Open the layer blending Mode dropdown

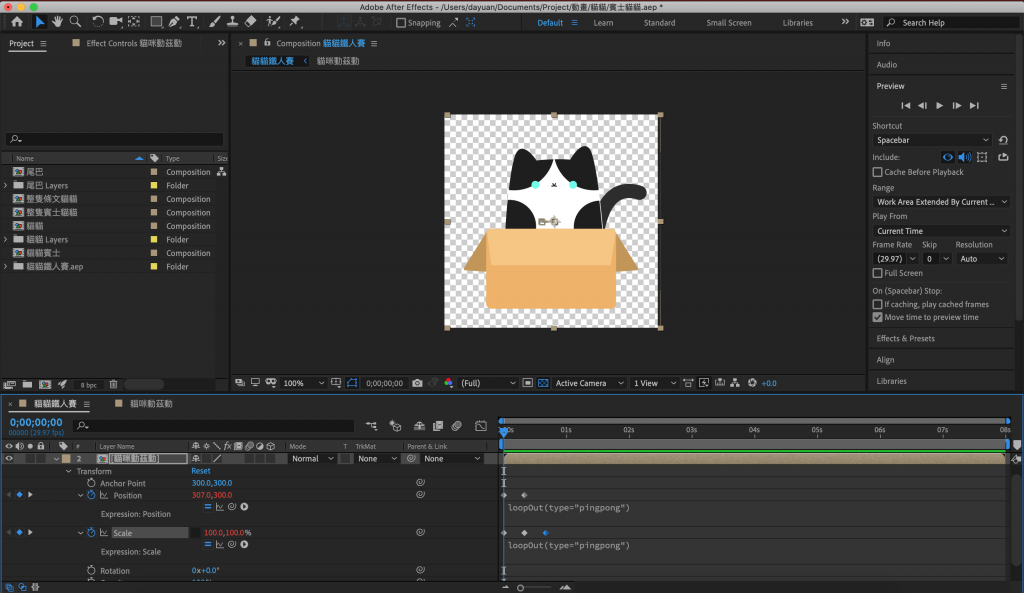pos(311,459)
